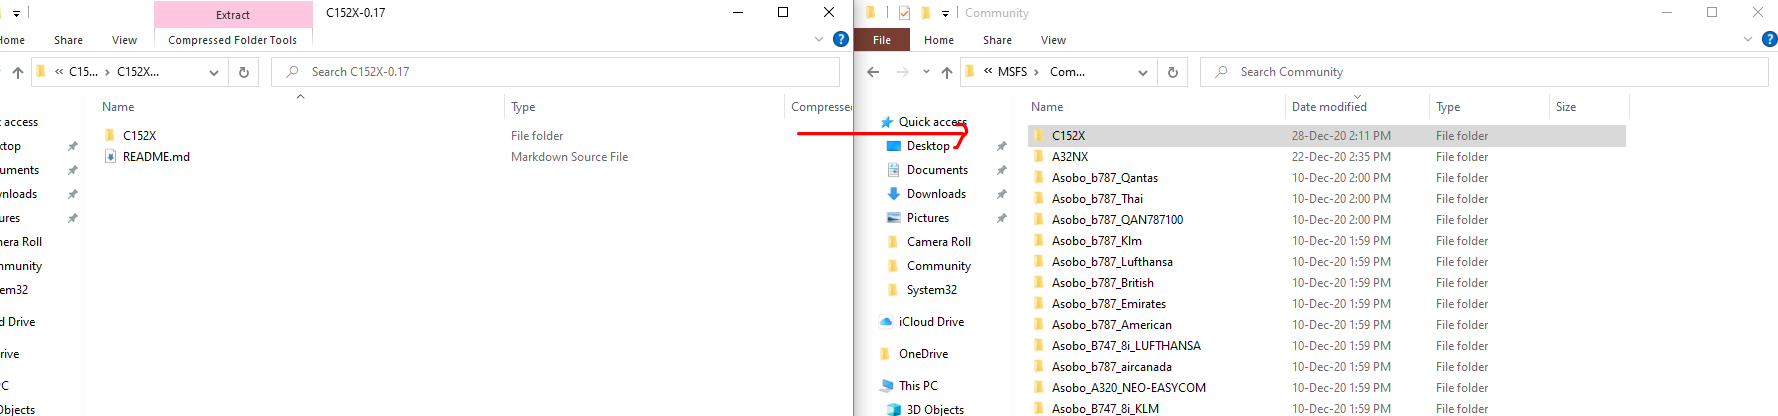
Task: Click the Help icon in the Community window
Action: (x=1769, y=40)
